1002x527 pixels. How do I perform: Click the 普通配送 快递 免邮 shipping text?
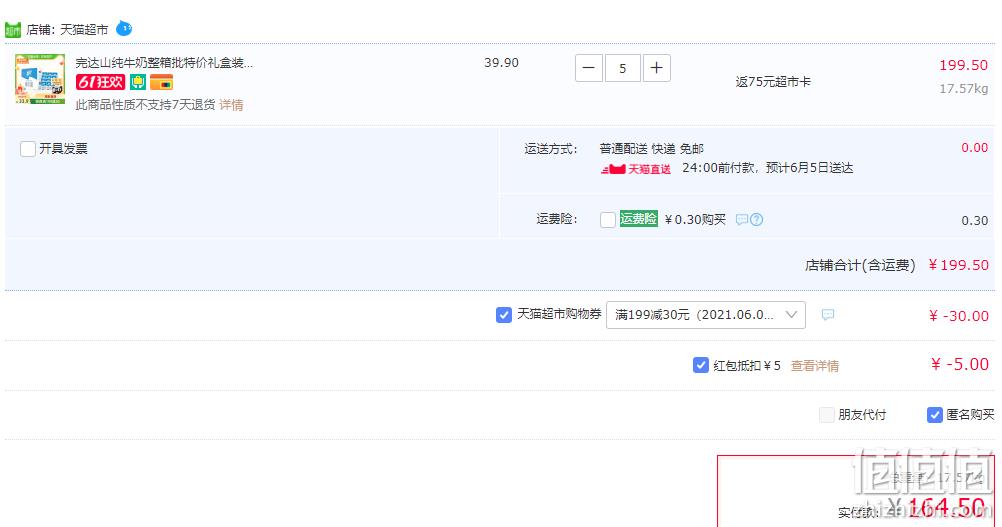pyautogui.click(x=651, y=149)
